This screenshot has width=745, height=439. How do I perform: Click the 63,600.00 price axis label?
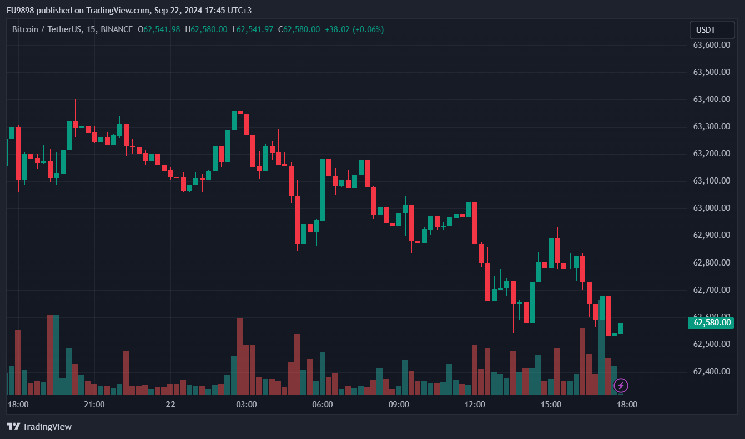point(710,45)
